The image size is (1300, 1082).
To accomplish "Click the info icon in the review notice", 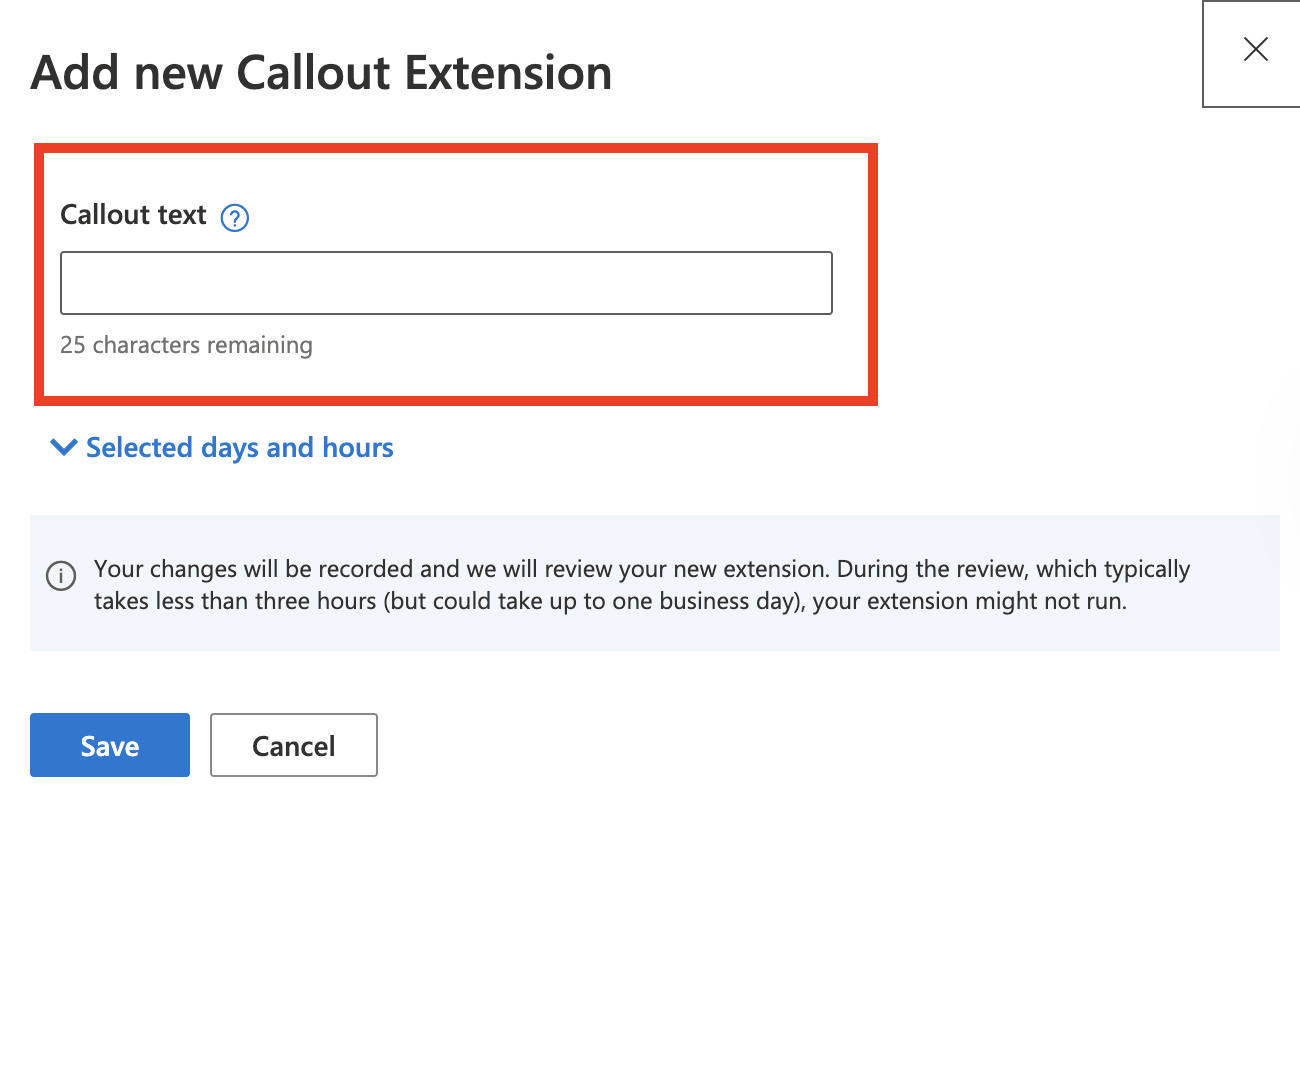I will click(x=61, y=576).
